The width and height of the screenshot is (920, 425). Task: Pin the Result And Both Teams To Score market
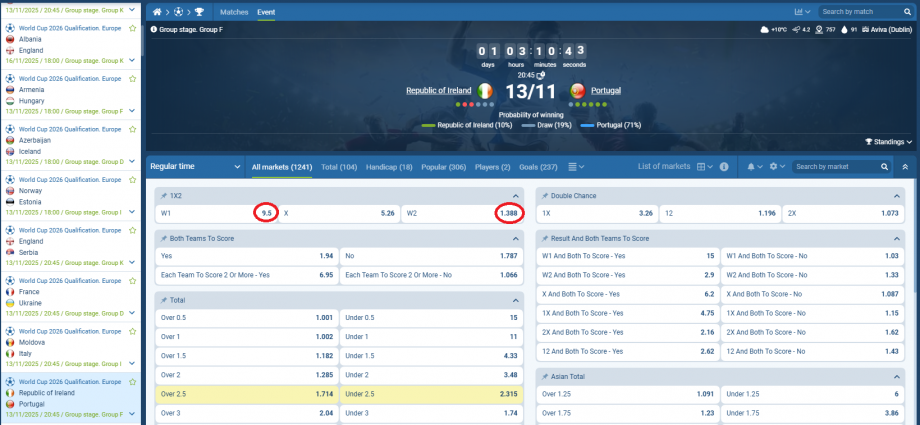coord(545,239)
